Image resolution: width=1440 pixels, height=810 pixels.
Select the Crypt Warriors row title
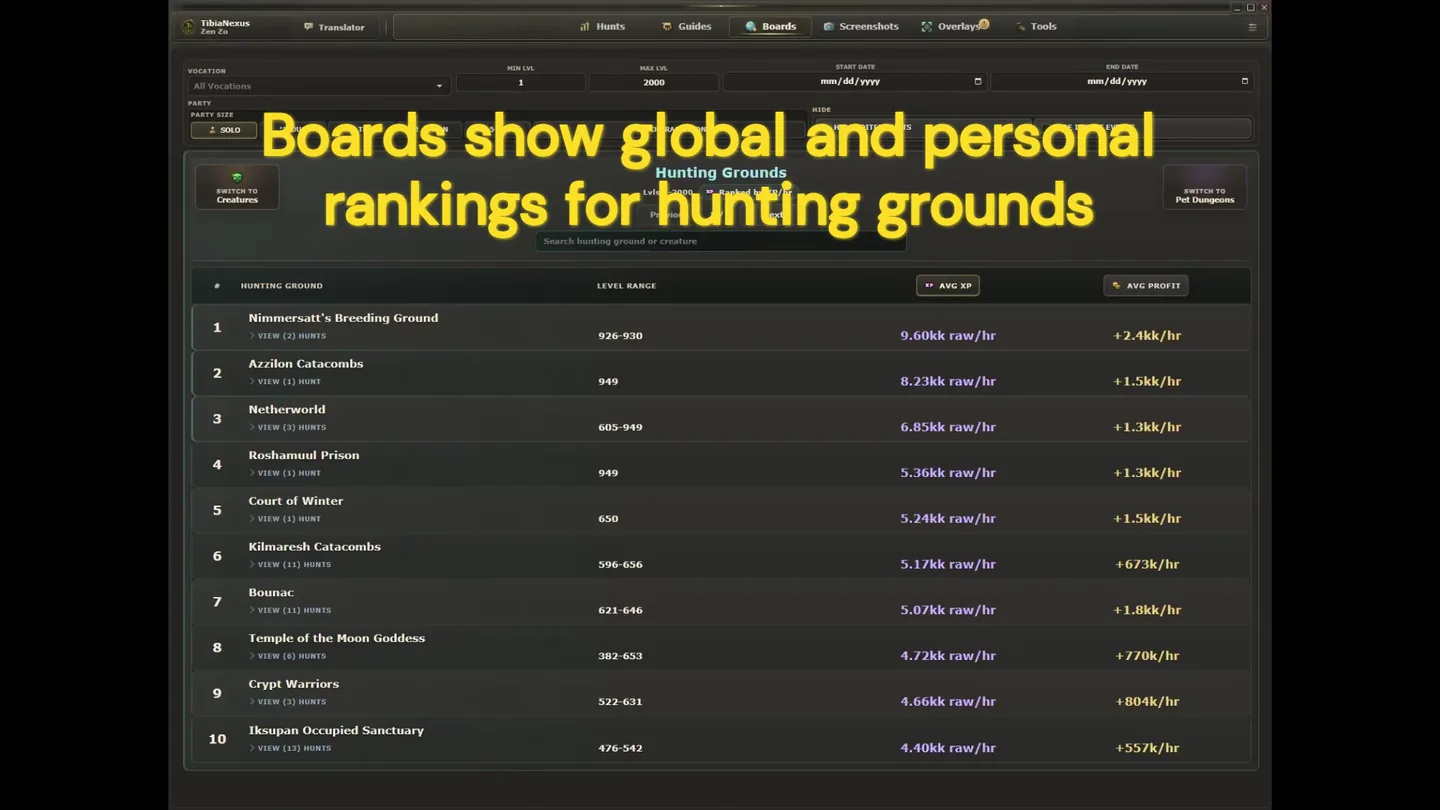pyautogui.click(x=294, y=684)
